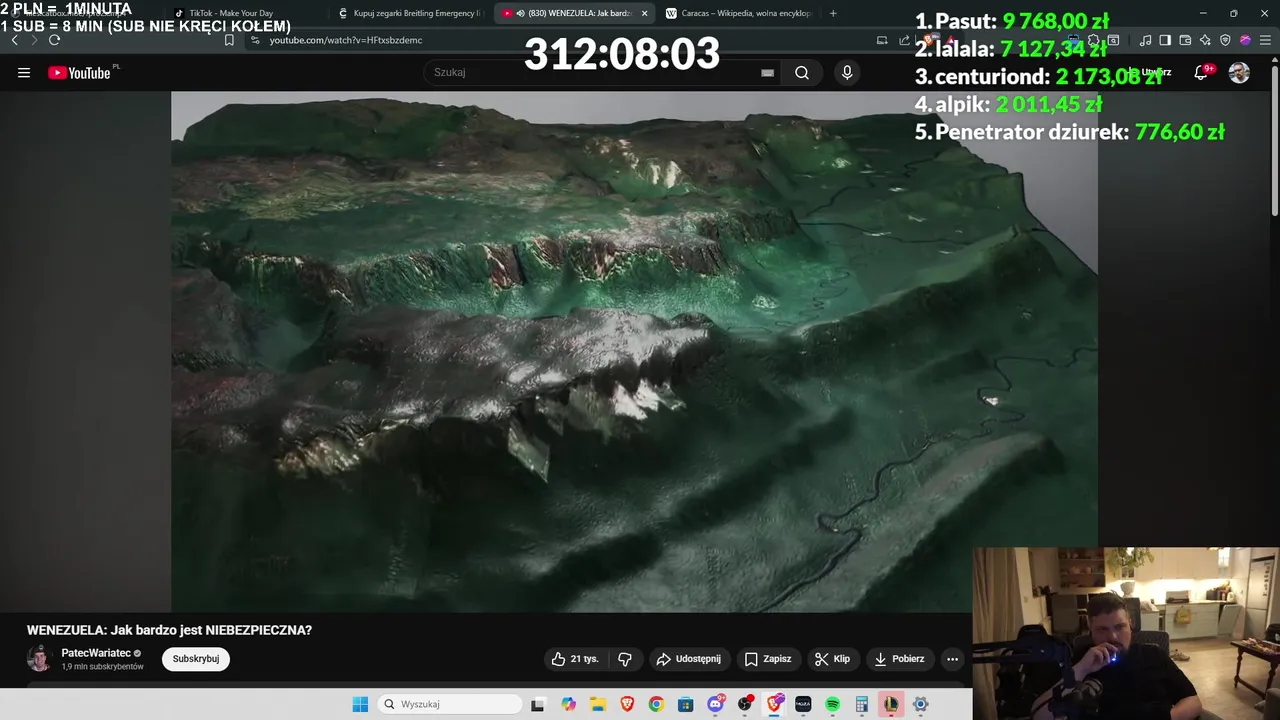Like the video with thumbs up

click(575, 659)
